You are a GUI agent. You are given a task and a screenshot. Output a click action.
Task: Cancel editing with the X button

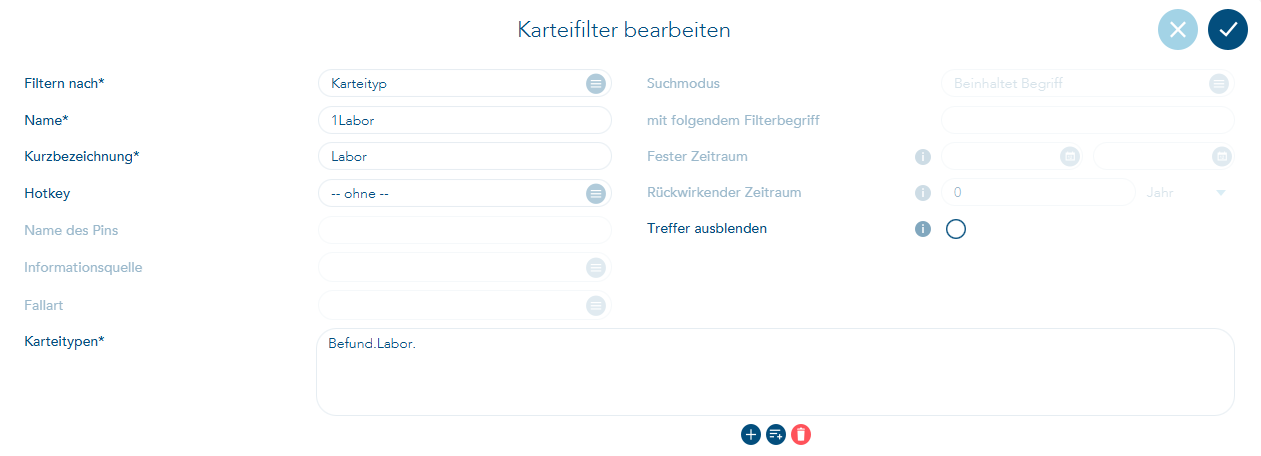[1178, 30]
